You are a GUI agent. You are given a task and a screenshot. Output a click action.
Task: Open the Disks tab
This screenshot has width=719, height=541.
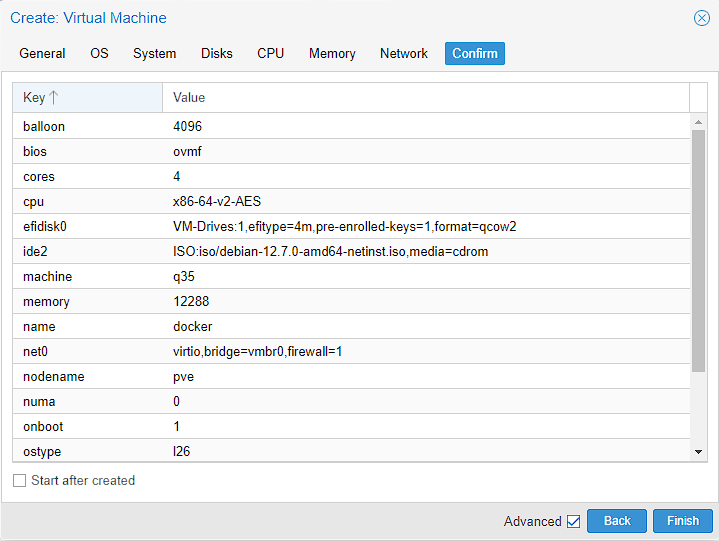[216, 54]
